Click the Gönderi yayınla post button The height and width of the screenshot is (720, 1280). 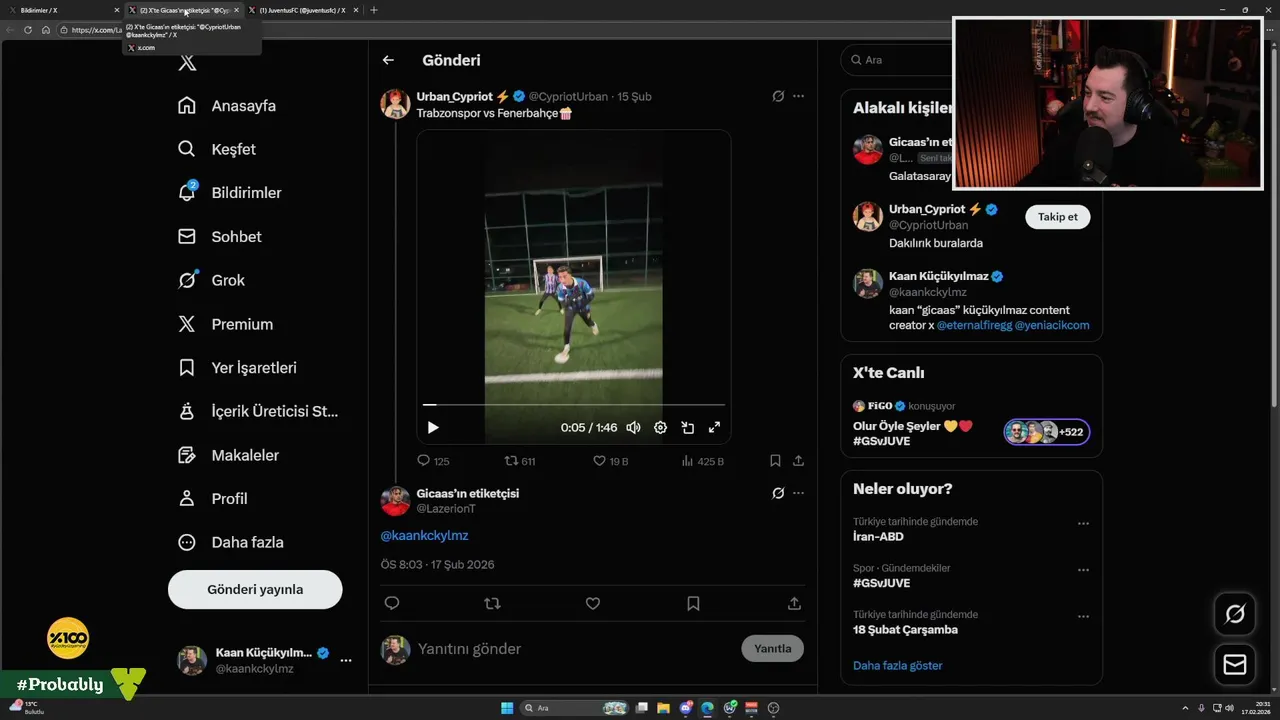tap(255, 589)
